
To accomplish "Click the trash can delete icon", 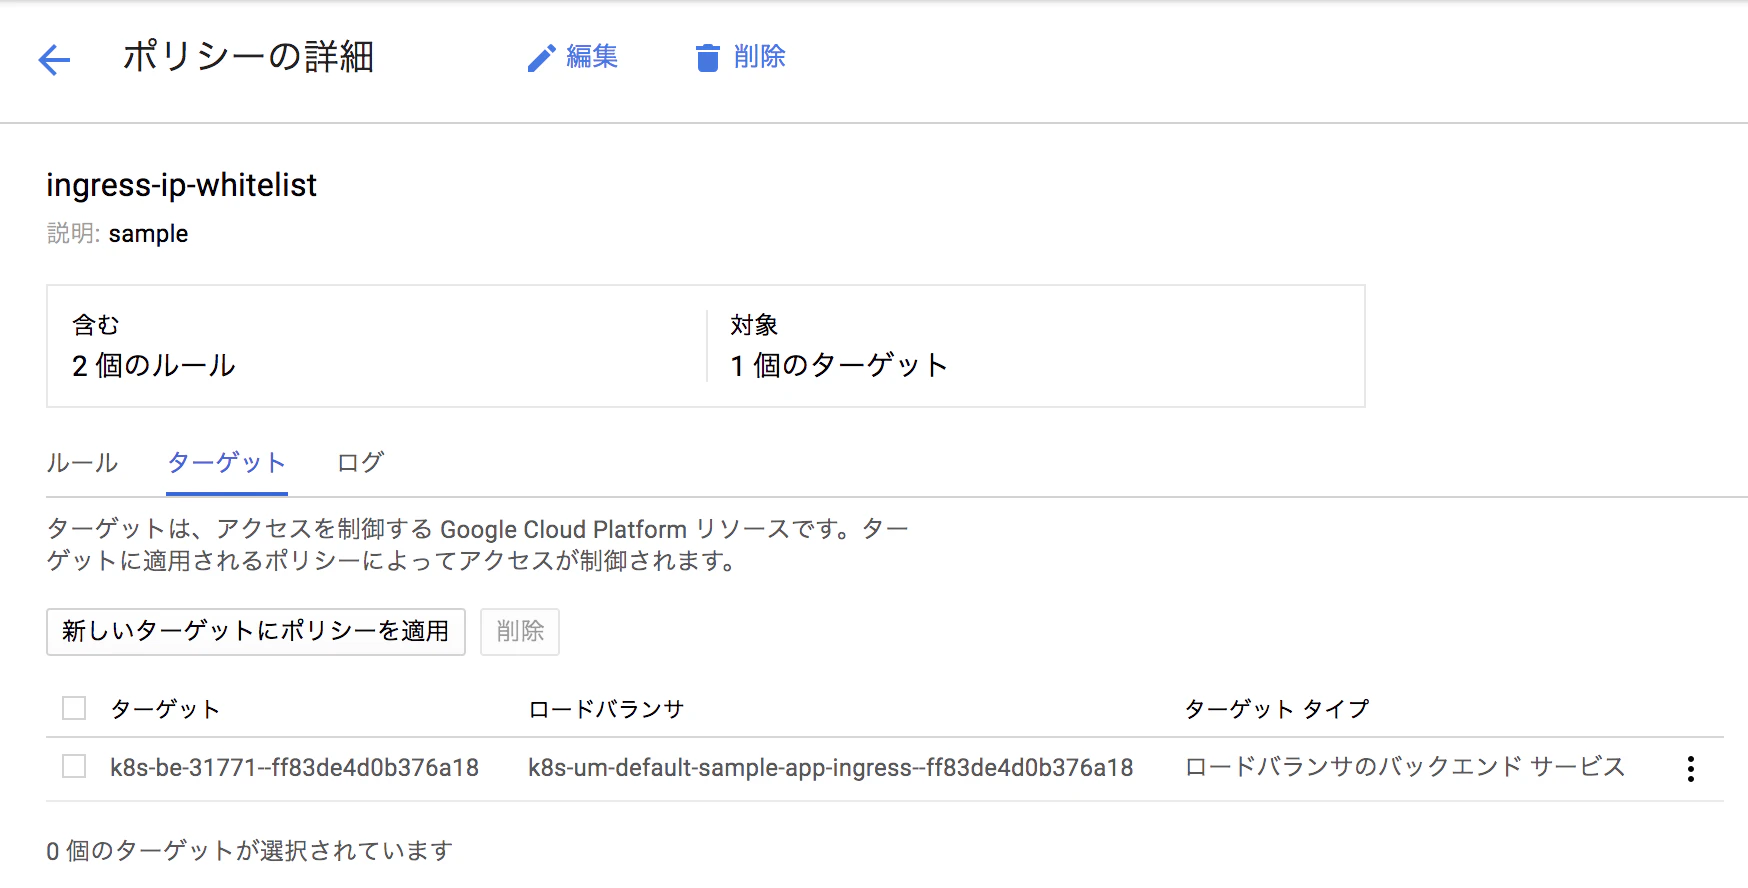I will 707,58.
